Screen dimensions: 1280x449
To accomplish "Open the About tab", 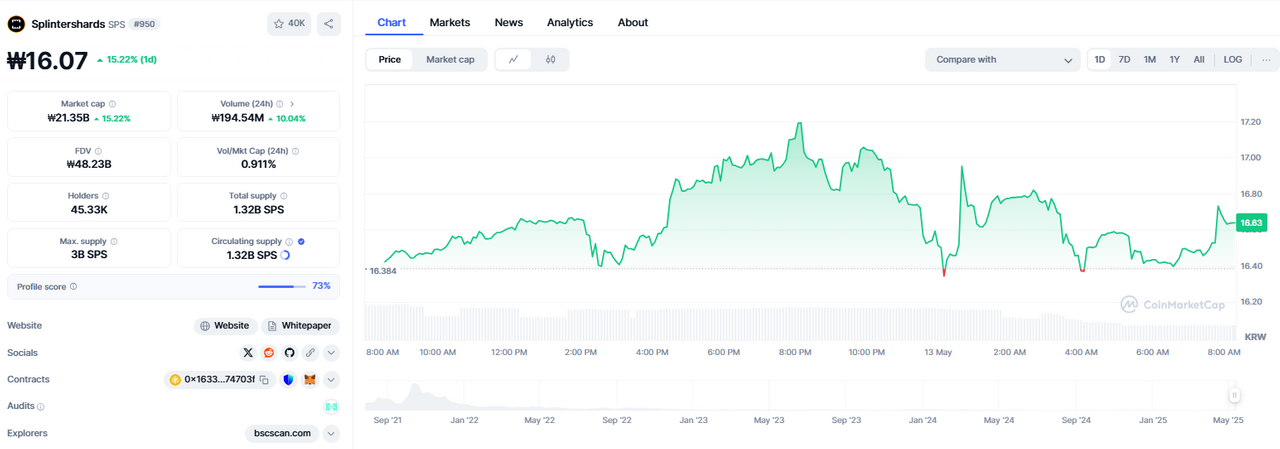I will pos(633,22).
